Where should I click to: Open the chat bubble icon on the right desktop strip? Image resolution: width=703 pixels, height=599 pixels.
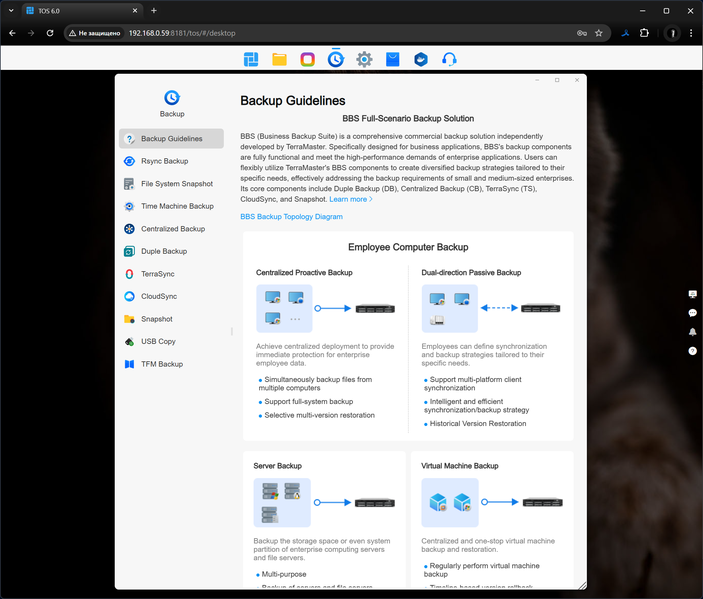tap(693, 313)
